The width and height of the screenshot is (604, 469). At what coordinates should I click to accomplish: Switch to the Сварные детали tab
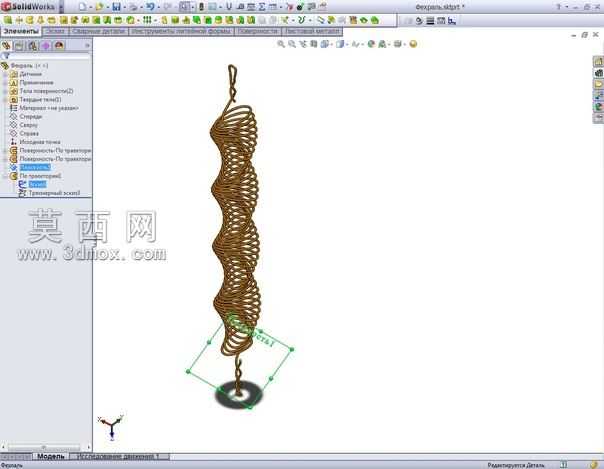point(99,31)
